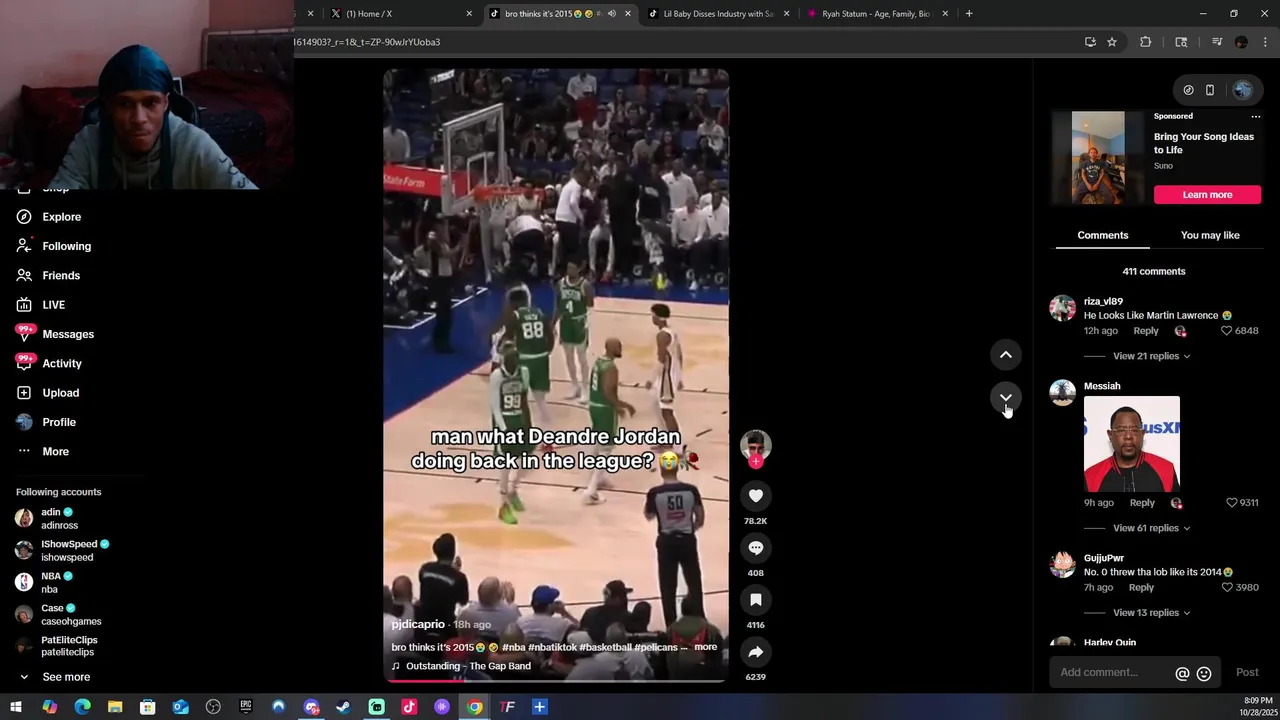Like riza_vl89's comment with 6848 likes
The height and width of the screenshot is (720, 1280).
1227,331
